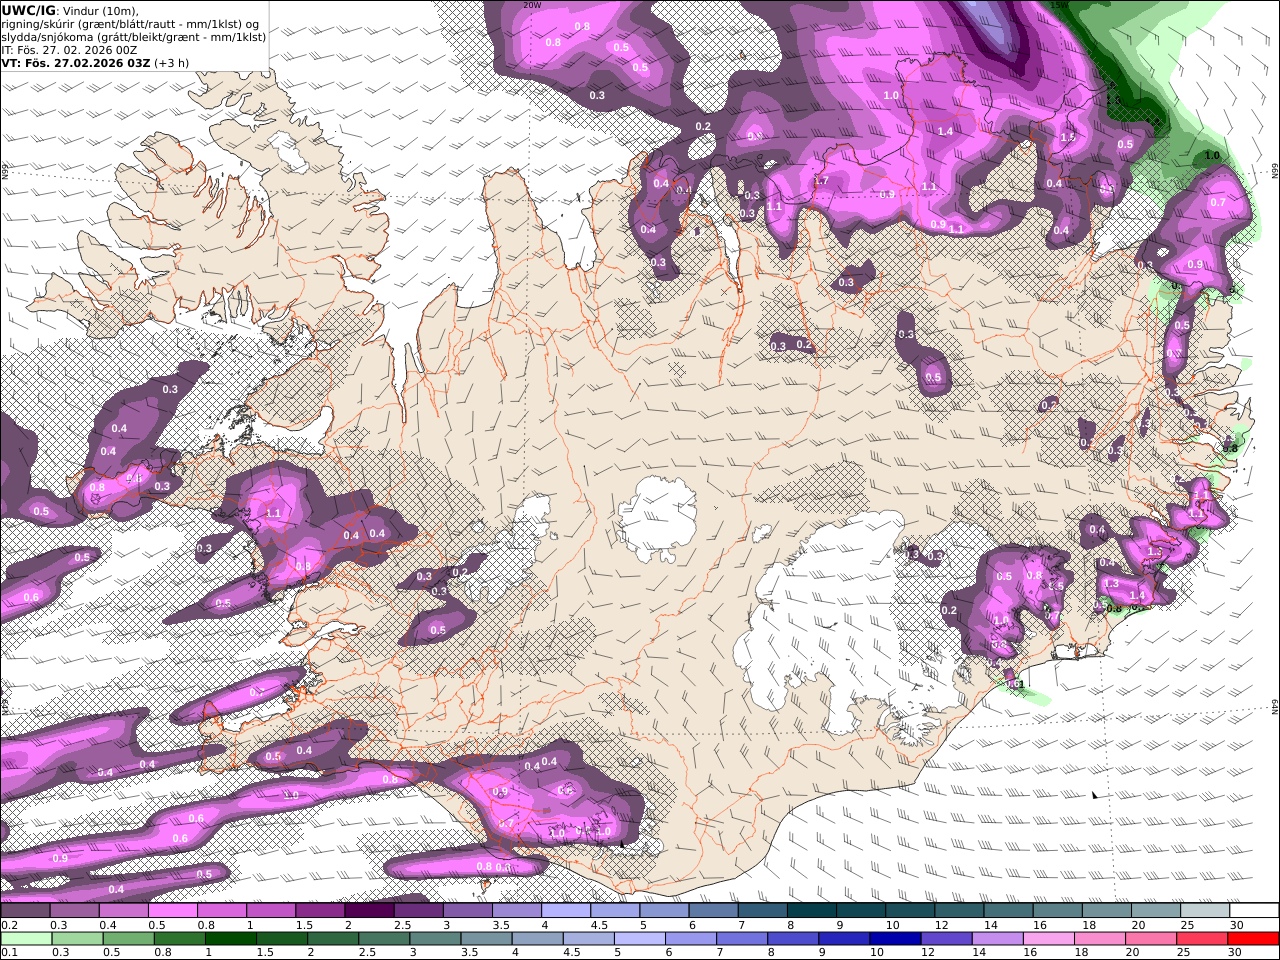Click the upper legend swatch between 12 and 14
Viewport: 1280px width, 960px height.
coord(960,911)
